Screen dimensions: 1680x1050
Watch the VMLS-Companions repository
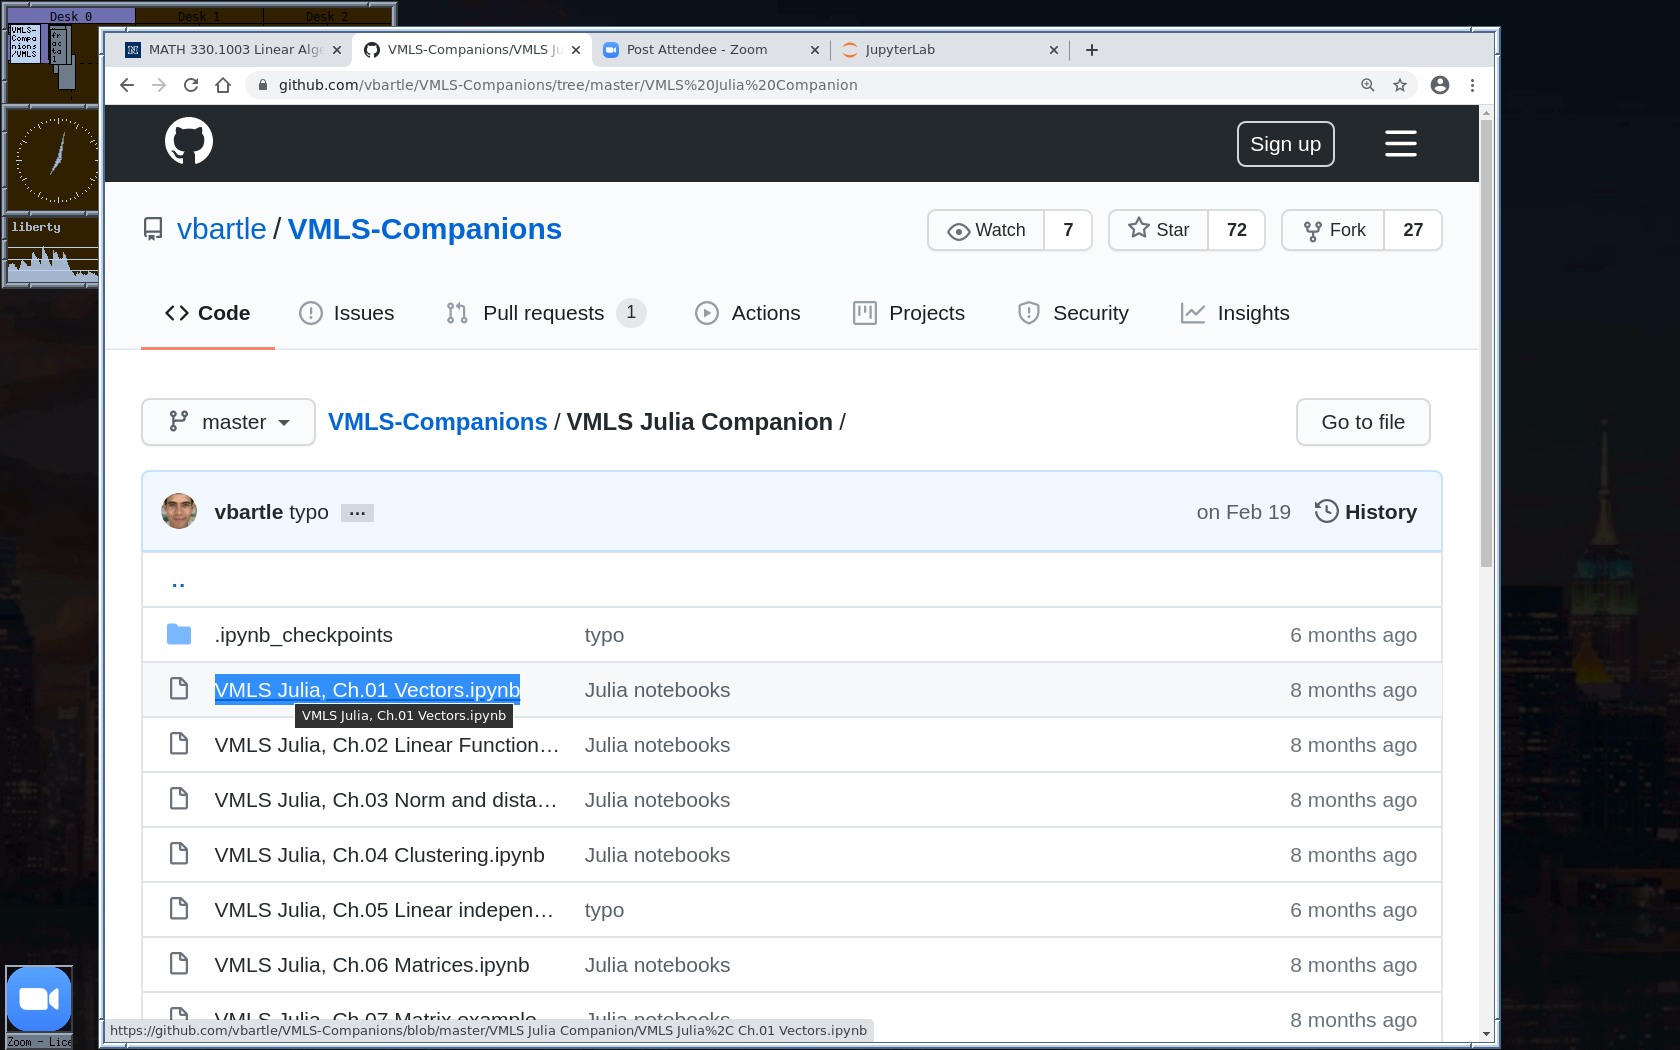pyautogui.click(x=986, y=230)
